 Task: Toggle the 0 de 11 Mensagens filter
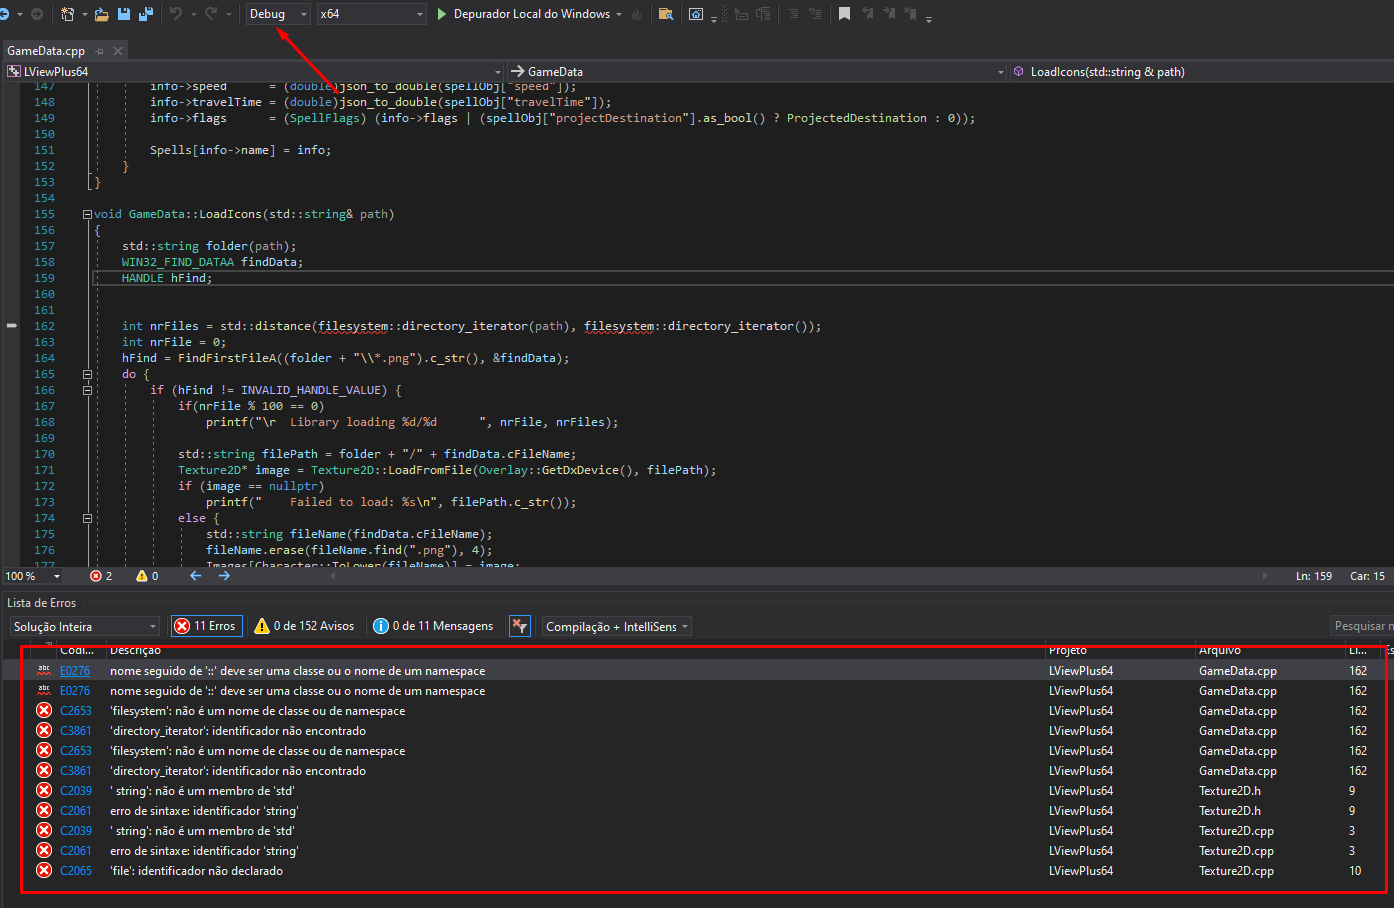coord(434,626)
